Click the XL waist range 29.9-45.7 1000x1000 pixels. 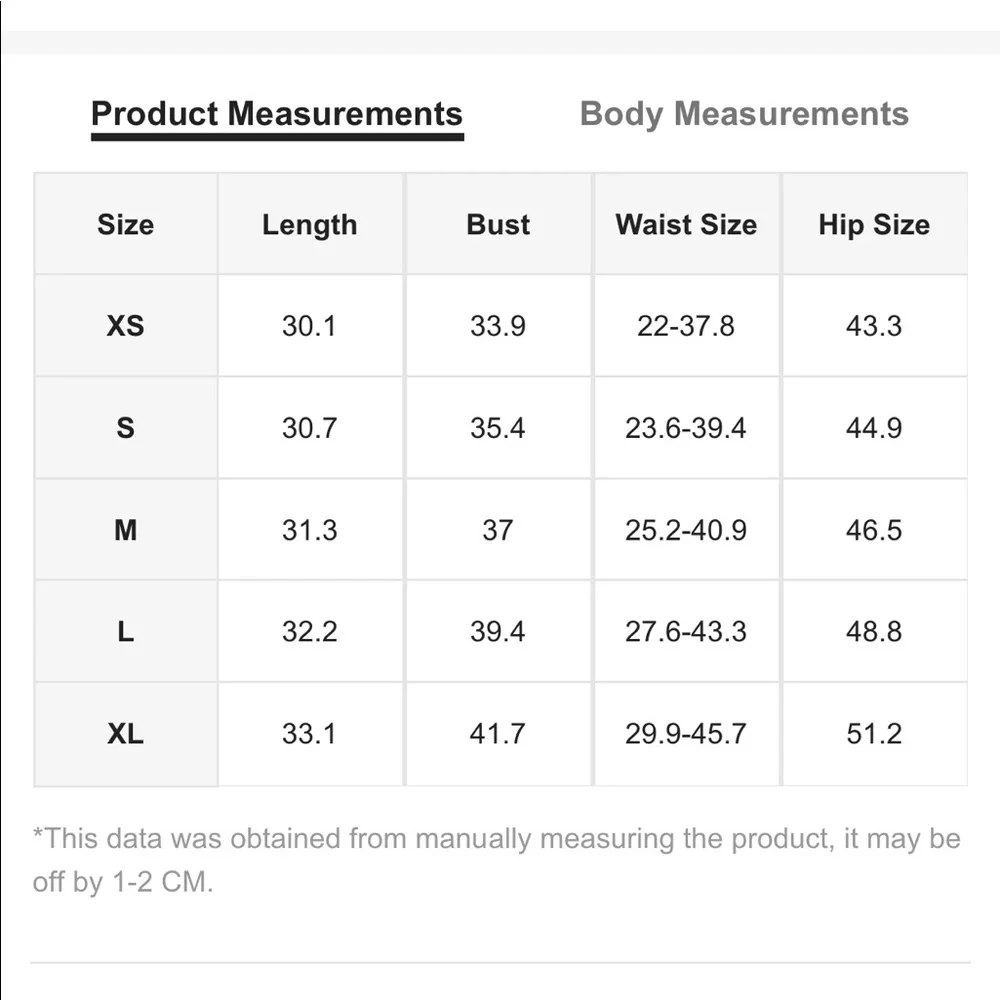[686, 734]
